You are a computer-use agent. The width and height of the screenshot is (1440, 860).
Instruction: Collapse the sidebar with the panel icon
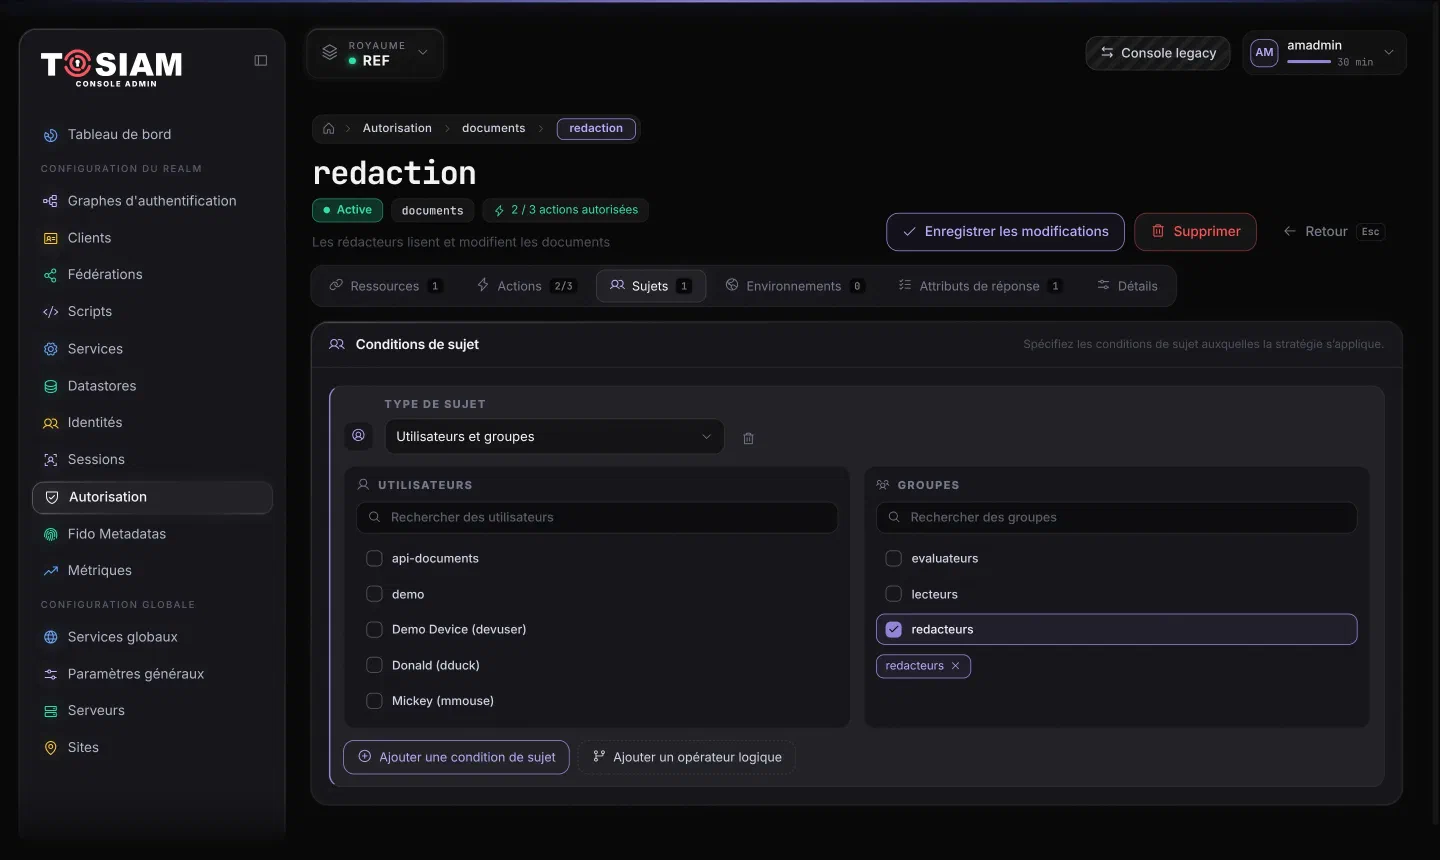pos(261,61)
